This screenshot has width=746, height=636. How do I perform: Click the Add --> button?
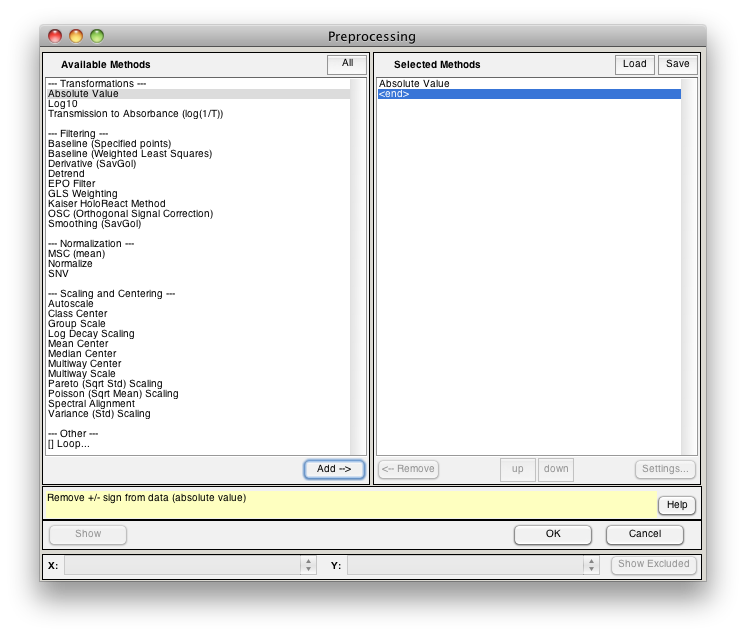click(x=334, y=469)
